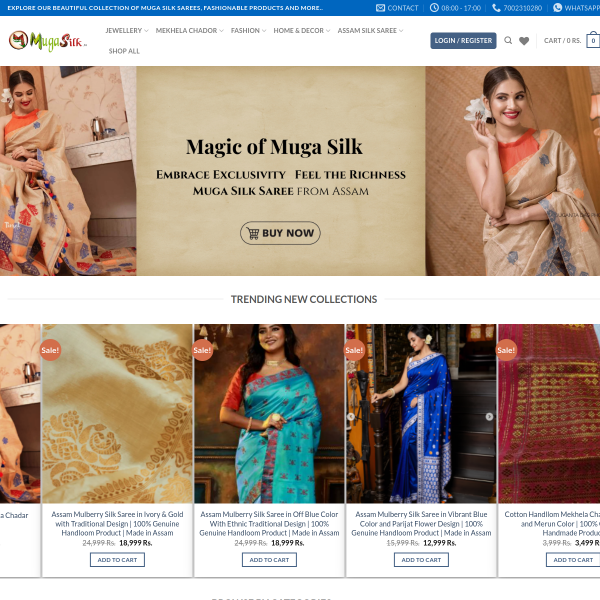Click the WhatsApp icon in top bar
Image resolution: width=600 pixels, height=600 pixels.
pos(558,8)
